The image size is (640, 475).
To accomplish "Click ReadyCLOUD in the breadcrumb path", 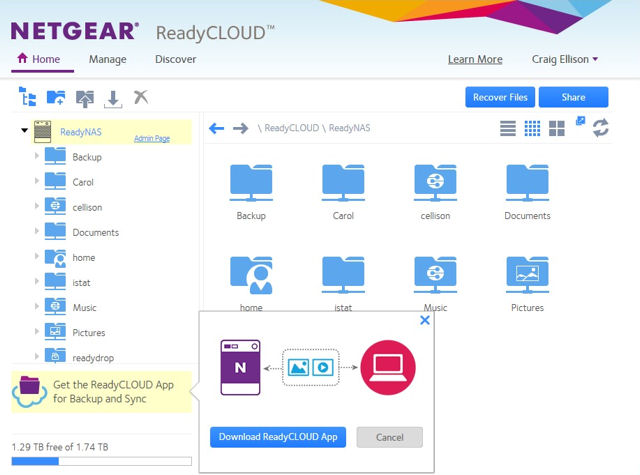I will click(x=291, y=128).
